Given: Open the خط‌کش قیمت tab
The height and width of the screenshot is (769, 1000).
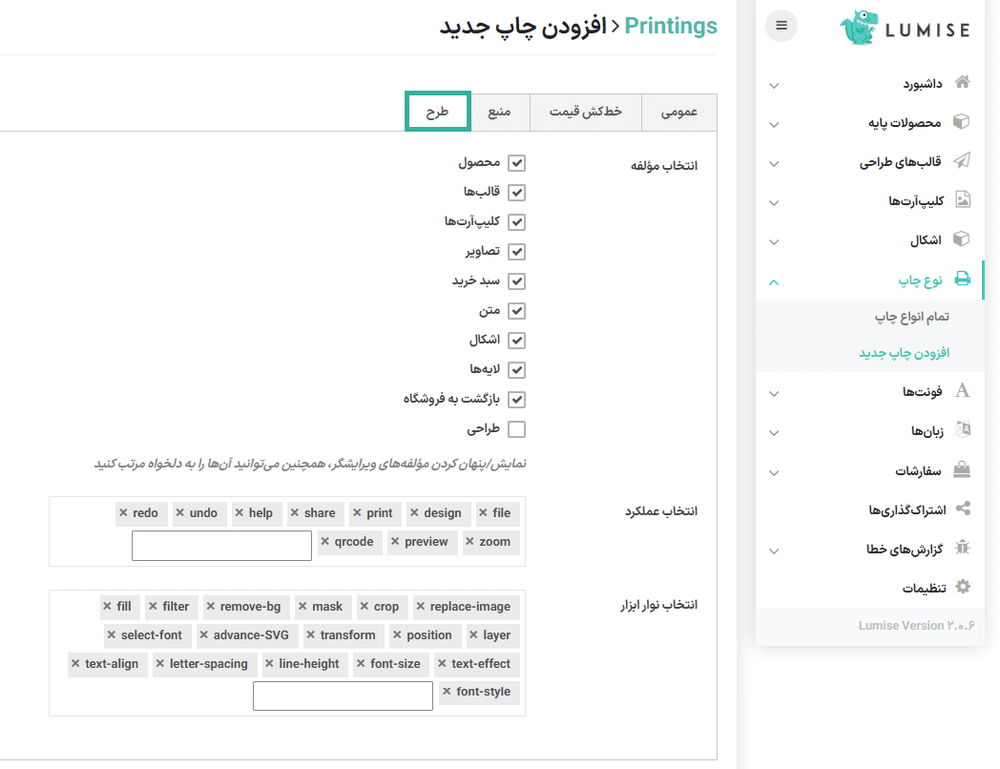Looking at the screenshot, I should (585, 112).
